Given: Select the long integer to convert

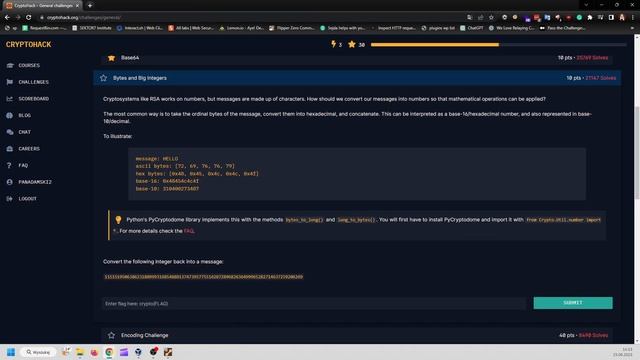Looking at the screenshot, I should coord(204,277).
